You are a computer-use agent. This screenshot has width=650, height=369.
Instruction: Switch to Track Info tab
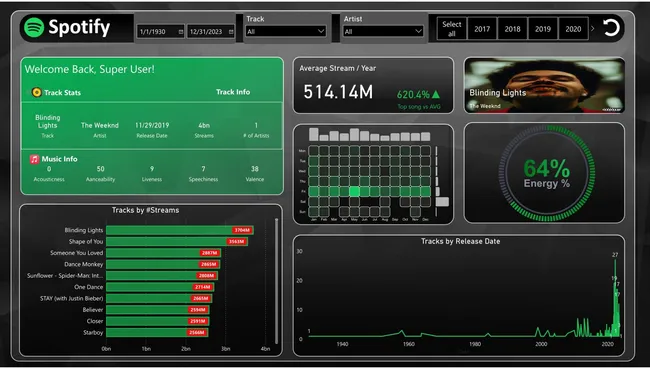point(233,92)
